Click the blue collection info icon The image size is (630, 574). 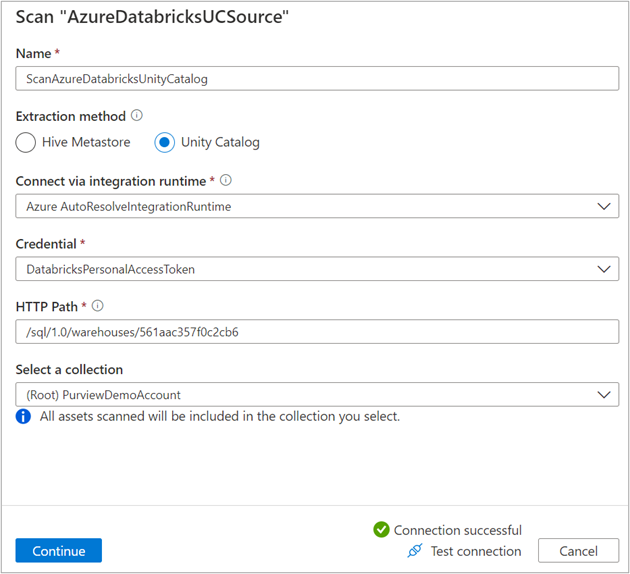(24, 416)
